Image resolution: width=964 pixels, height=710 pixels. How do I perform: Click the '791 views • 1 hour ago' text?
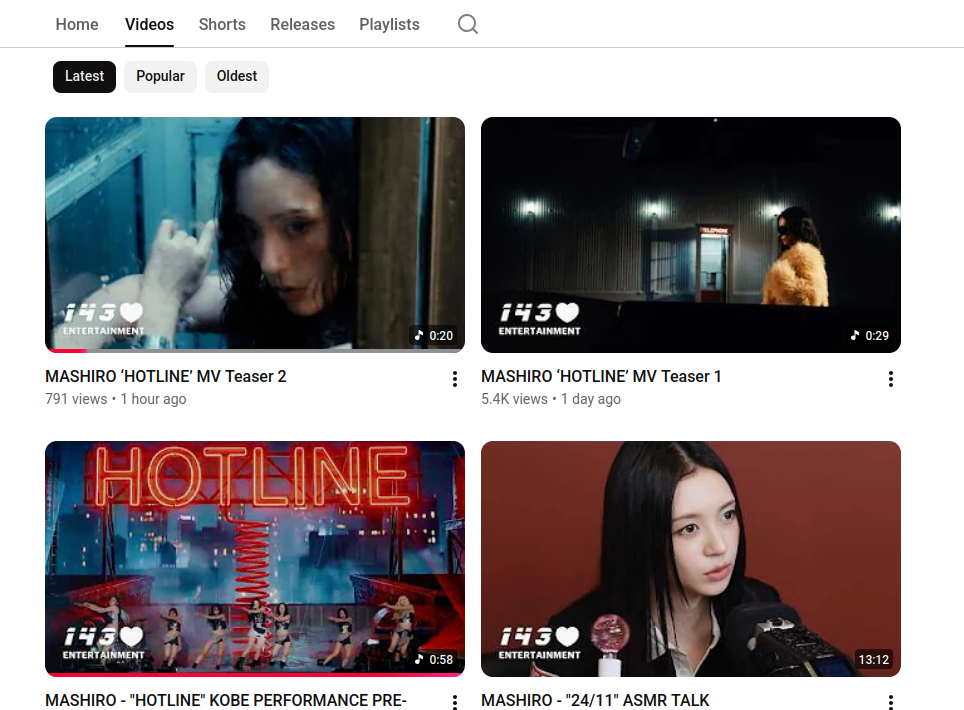[x=116, y=399]
